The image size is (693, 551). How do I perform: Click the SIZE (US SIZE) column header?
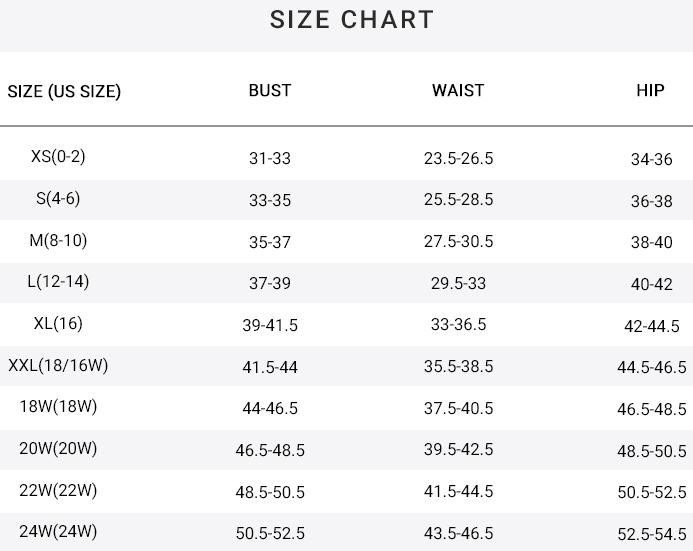(x=64, y=91)
